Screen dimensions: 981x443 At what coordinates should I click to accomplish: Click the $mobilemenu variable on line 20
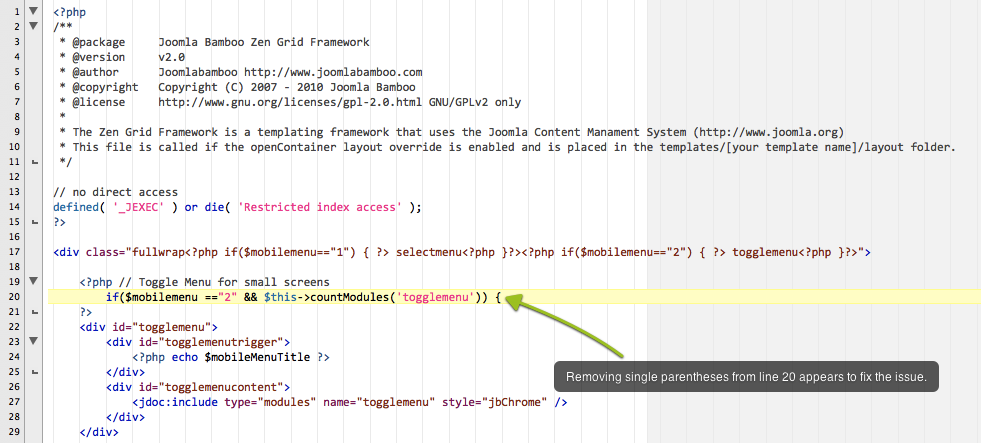point(161,298)
